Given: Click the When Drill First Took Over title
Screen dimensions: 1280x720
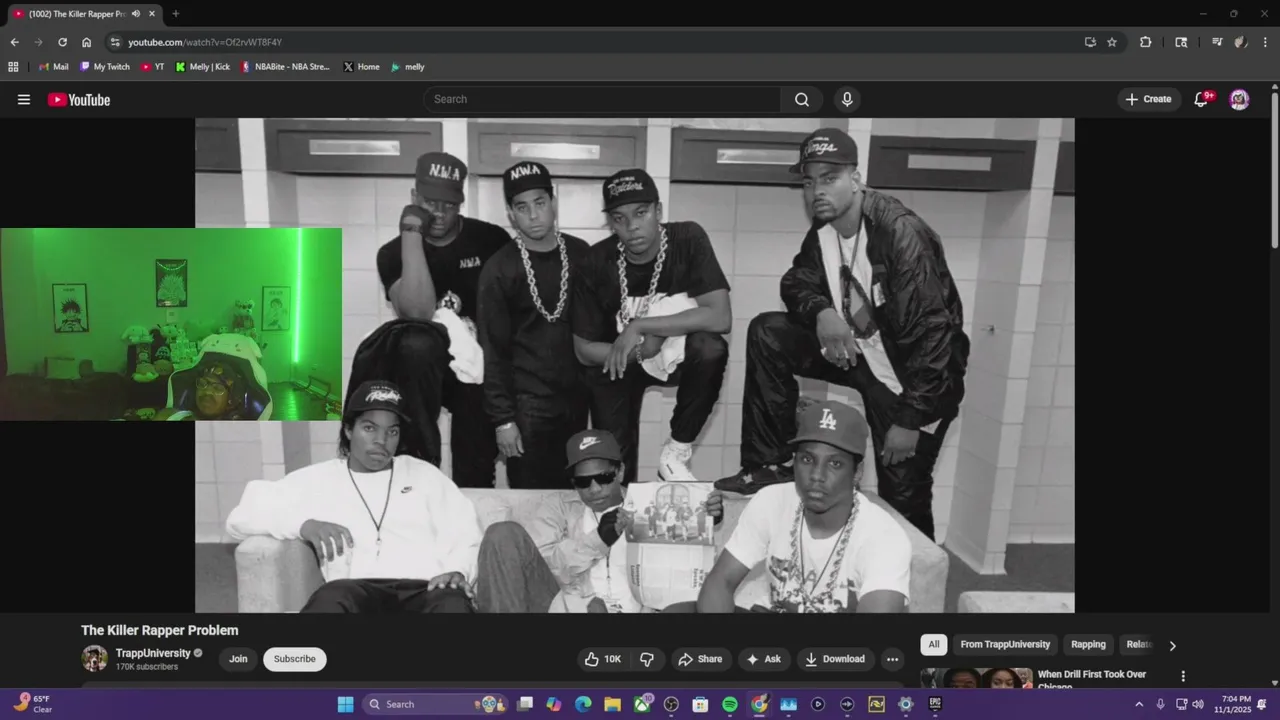Looking at the screenshot, I should point(1091,679).
